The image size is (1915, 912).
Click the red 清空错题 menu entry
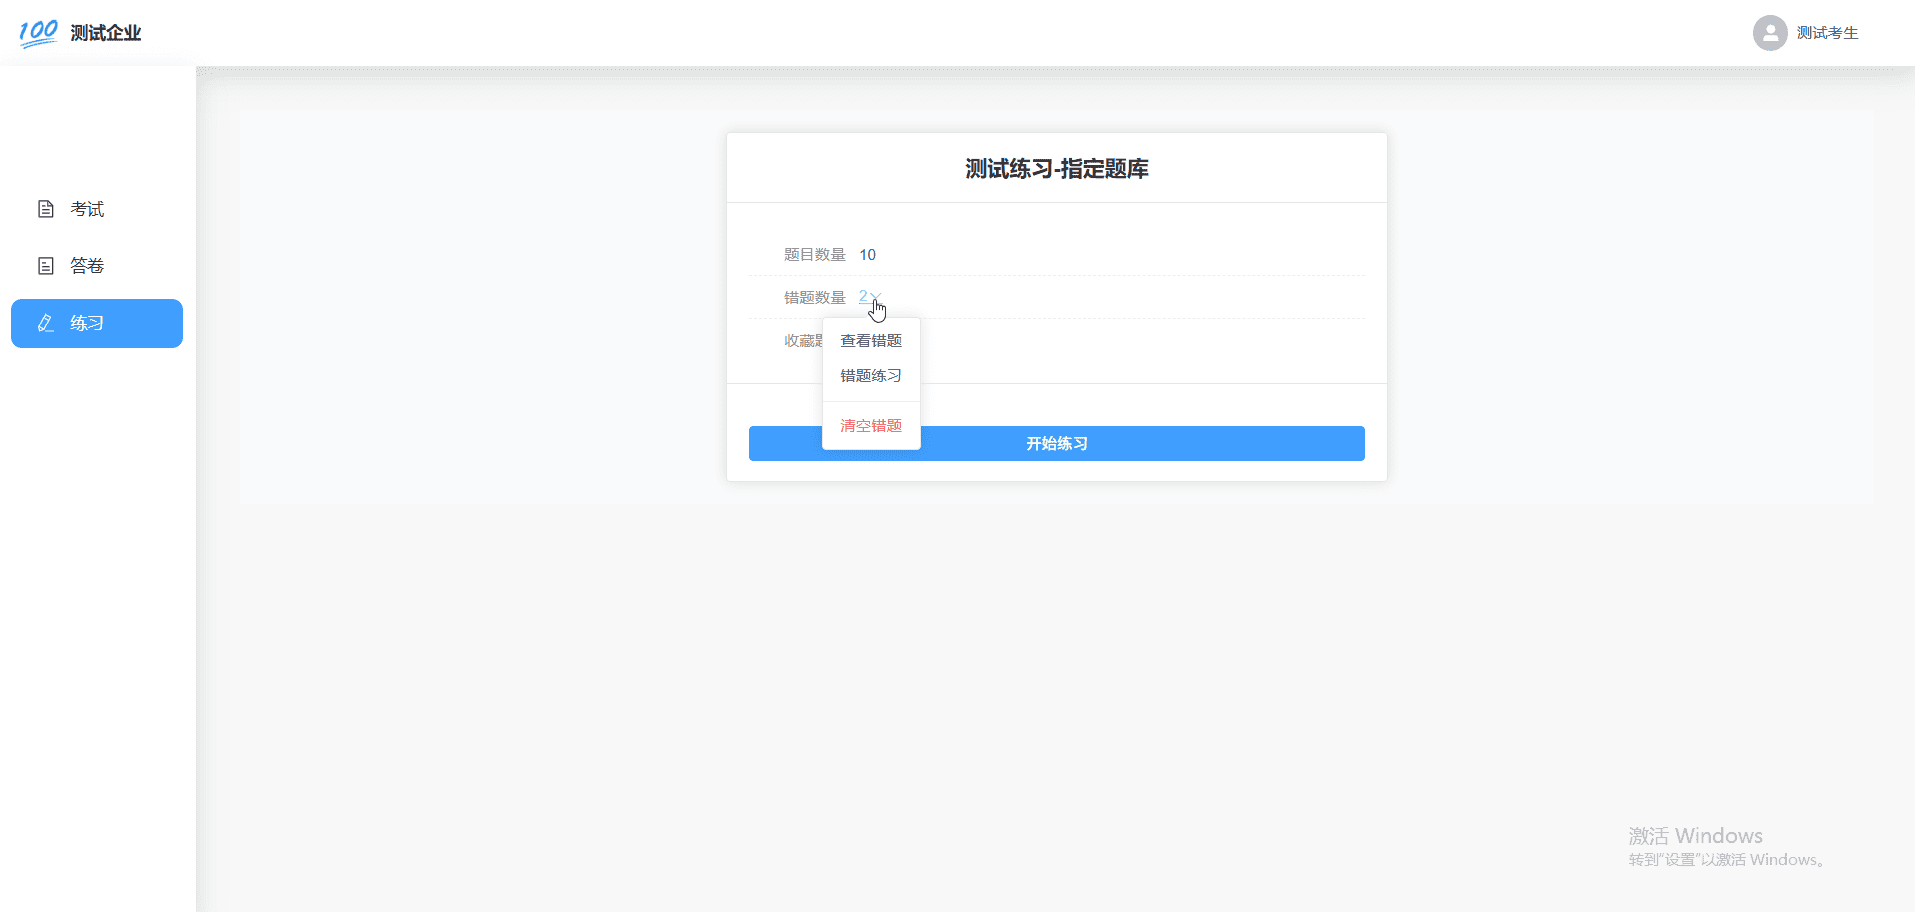point(870,425)
